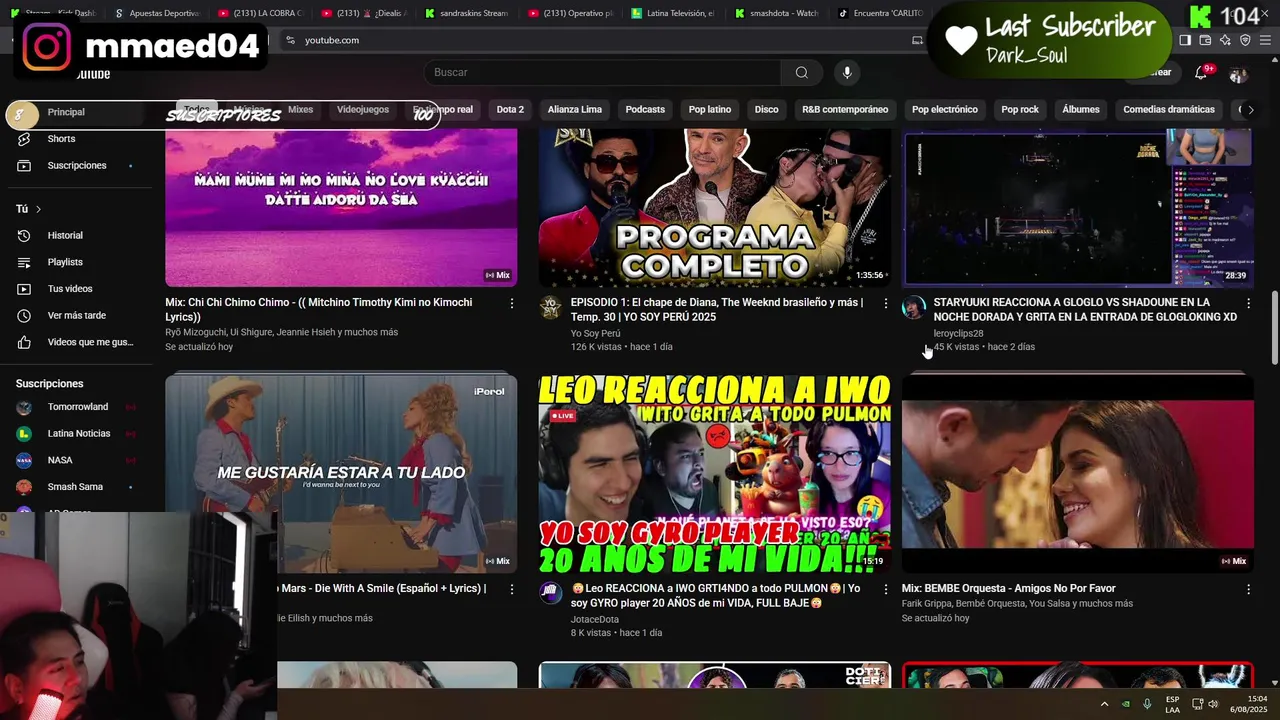The height and width of the screenshot is (720, 1280).
Task: Open options menu for Chi Chi Chimo mix
Action: pyautogui.click(x=512, y=303)
